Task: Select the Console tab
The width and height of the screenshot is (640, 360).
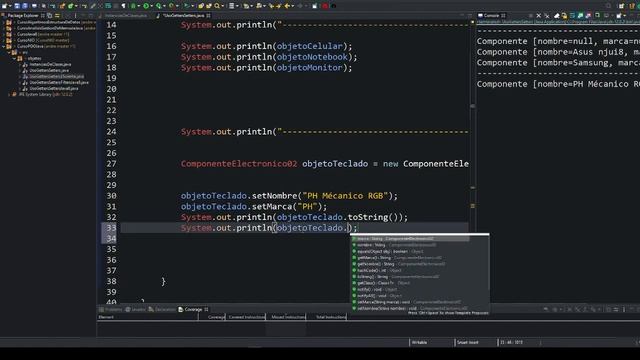Action: click(491, 16)
